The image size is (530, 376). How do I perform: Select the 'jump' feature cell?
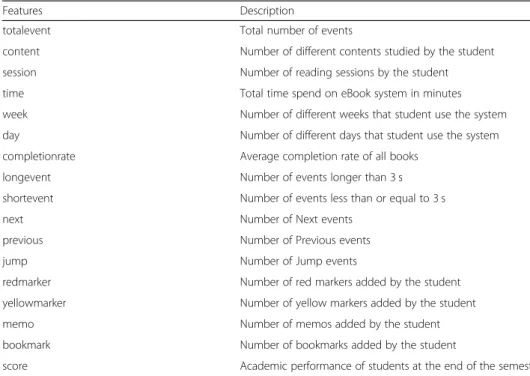[x=15, y=261]
